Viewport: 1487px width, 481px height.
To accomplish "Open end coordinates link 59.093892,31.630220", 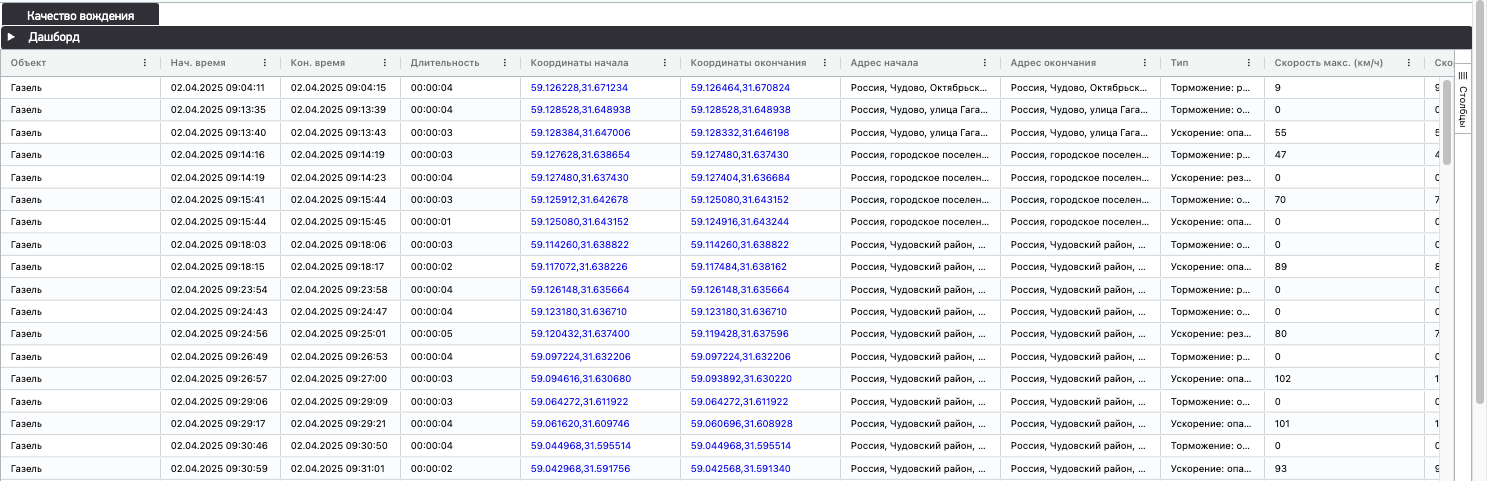I will 740,379.
